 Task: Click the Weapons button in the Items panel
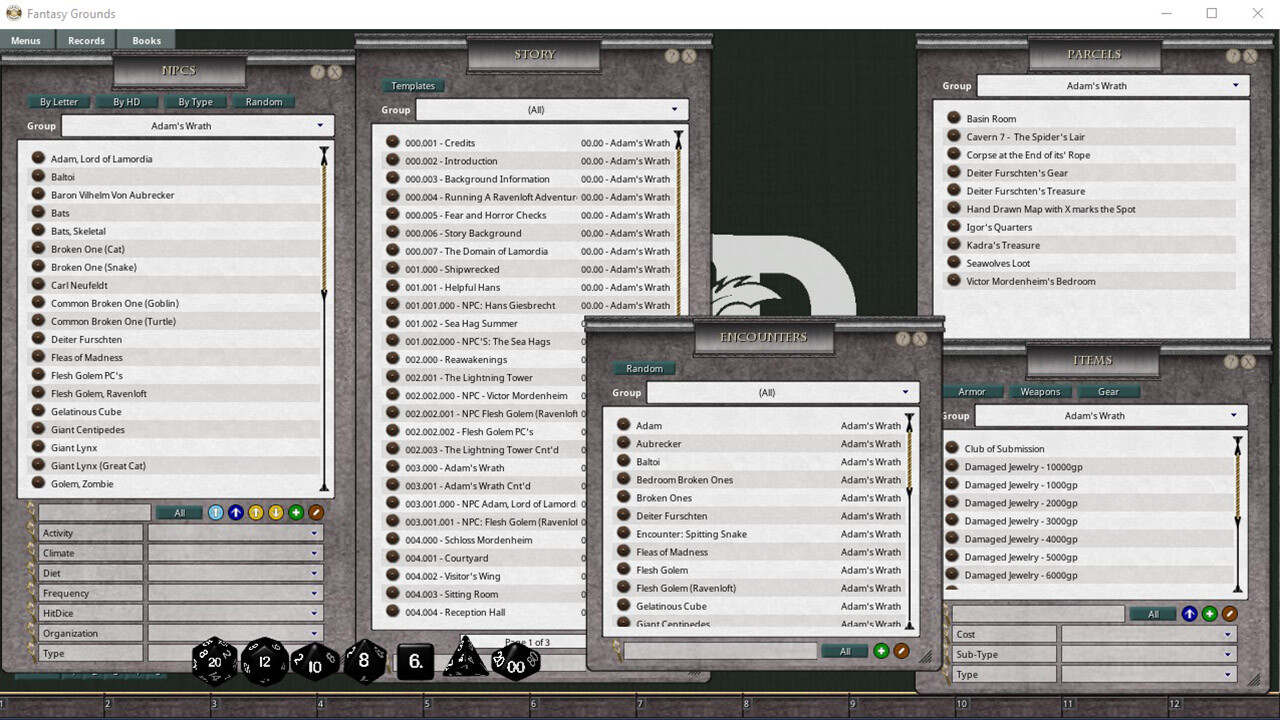pos(1041,392)
